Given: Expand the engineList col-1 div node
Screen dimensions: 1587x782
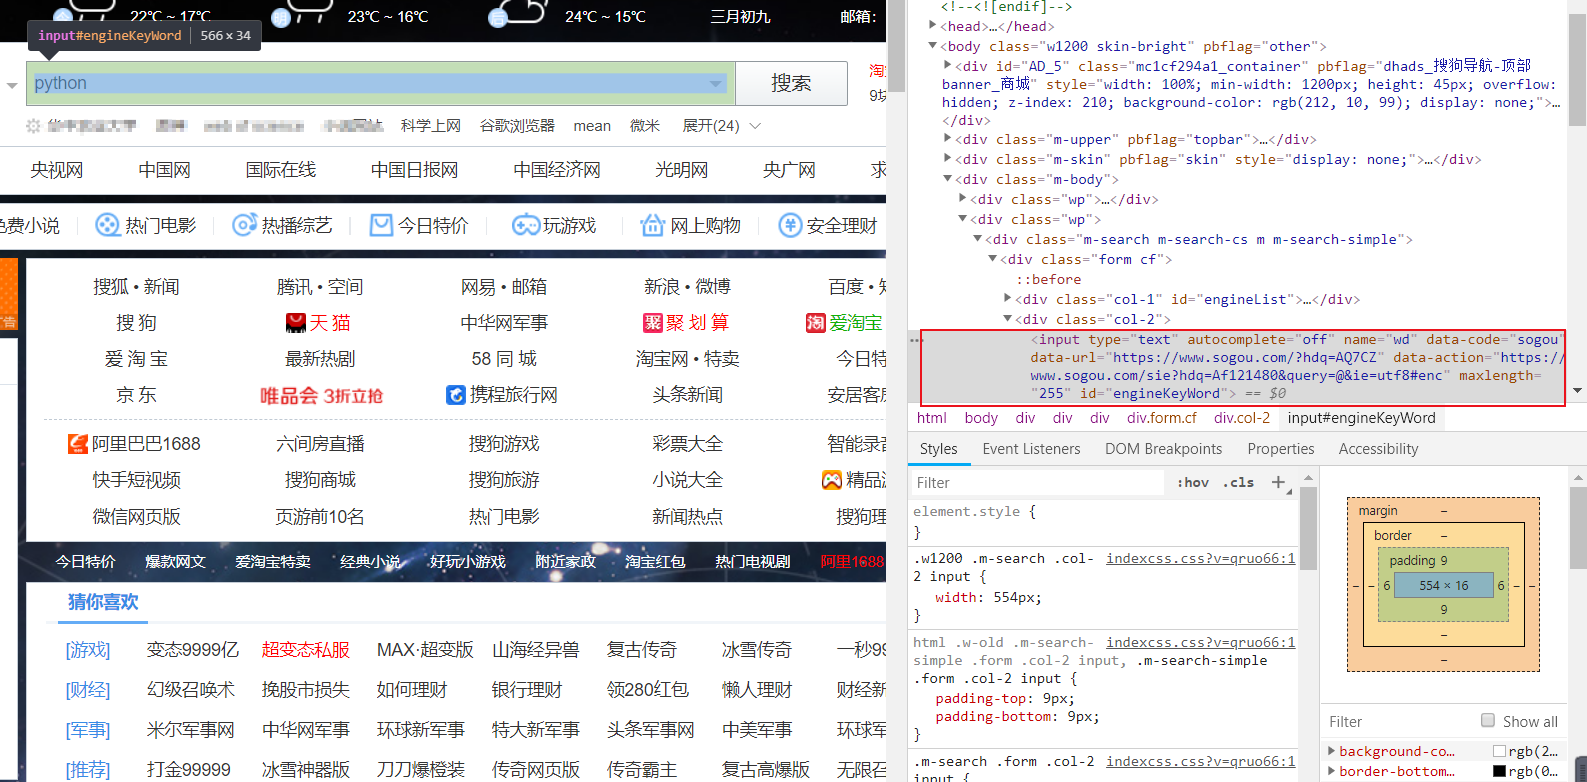Looking at the screenshot, I should [1008, 299].
